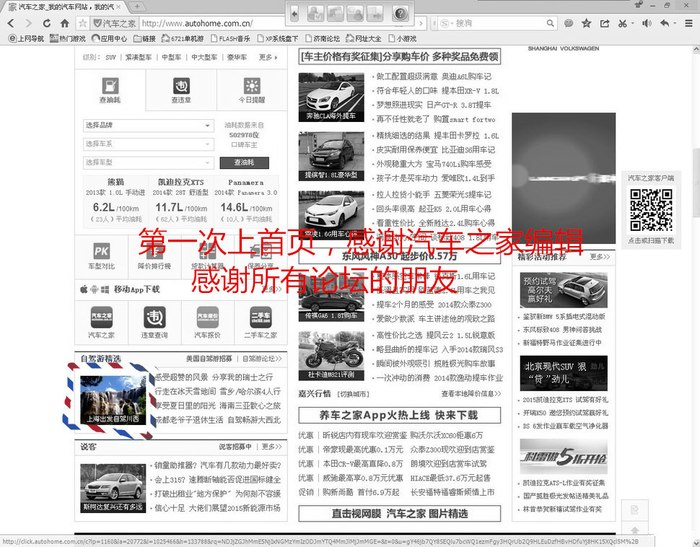Click the PK 车型对比 icon
The width and height of the screenshot is (700, 547).
tap(101, 252)
